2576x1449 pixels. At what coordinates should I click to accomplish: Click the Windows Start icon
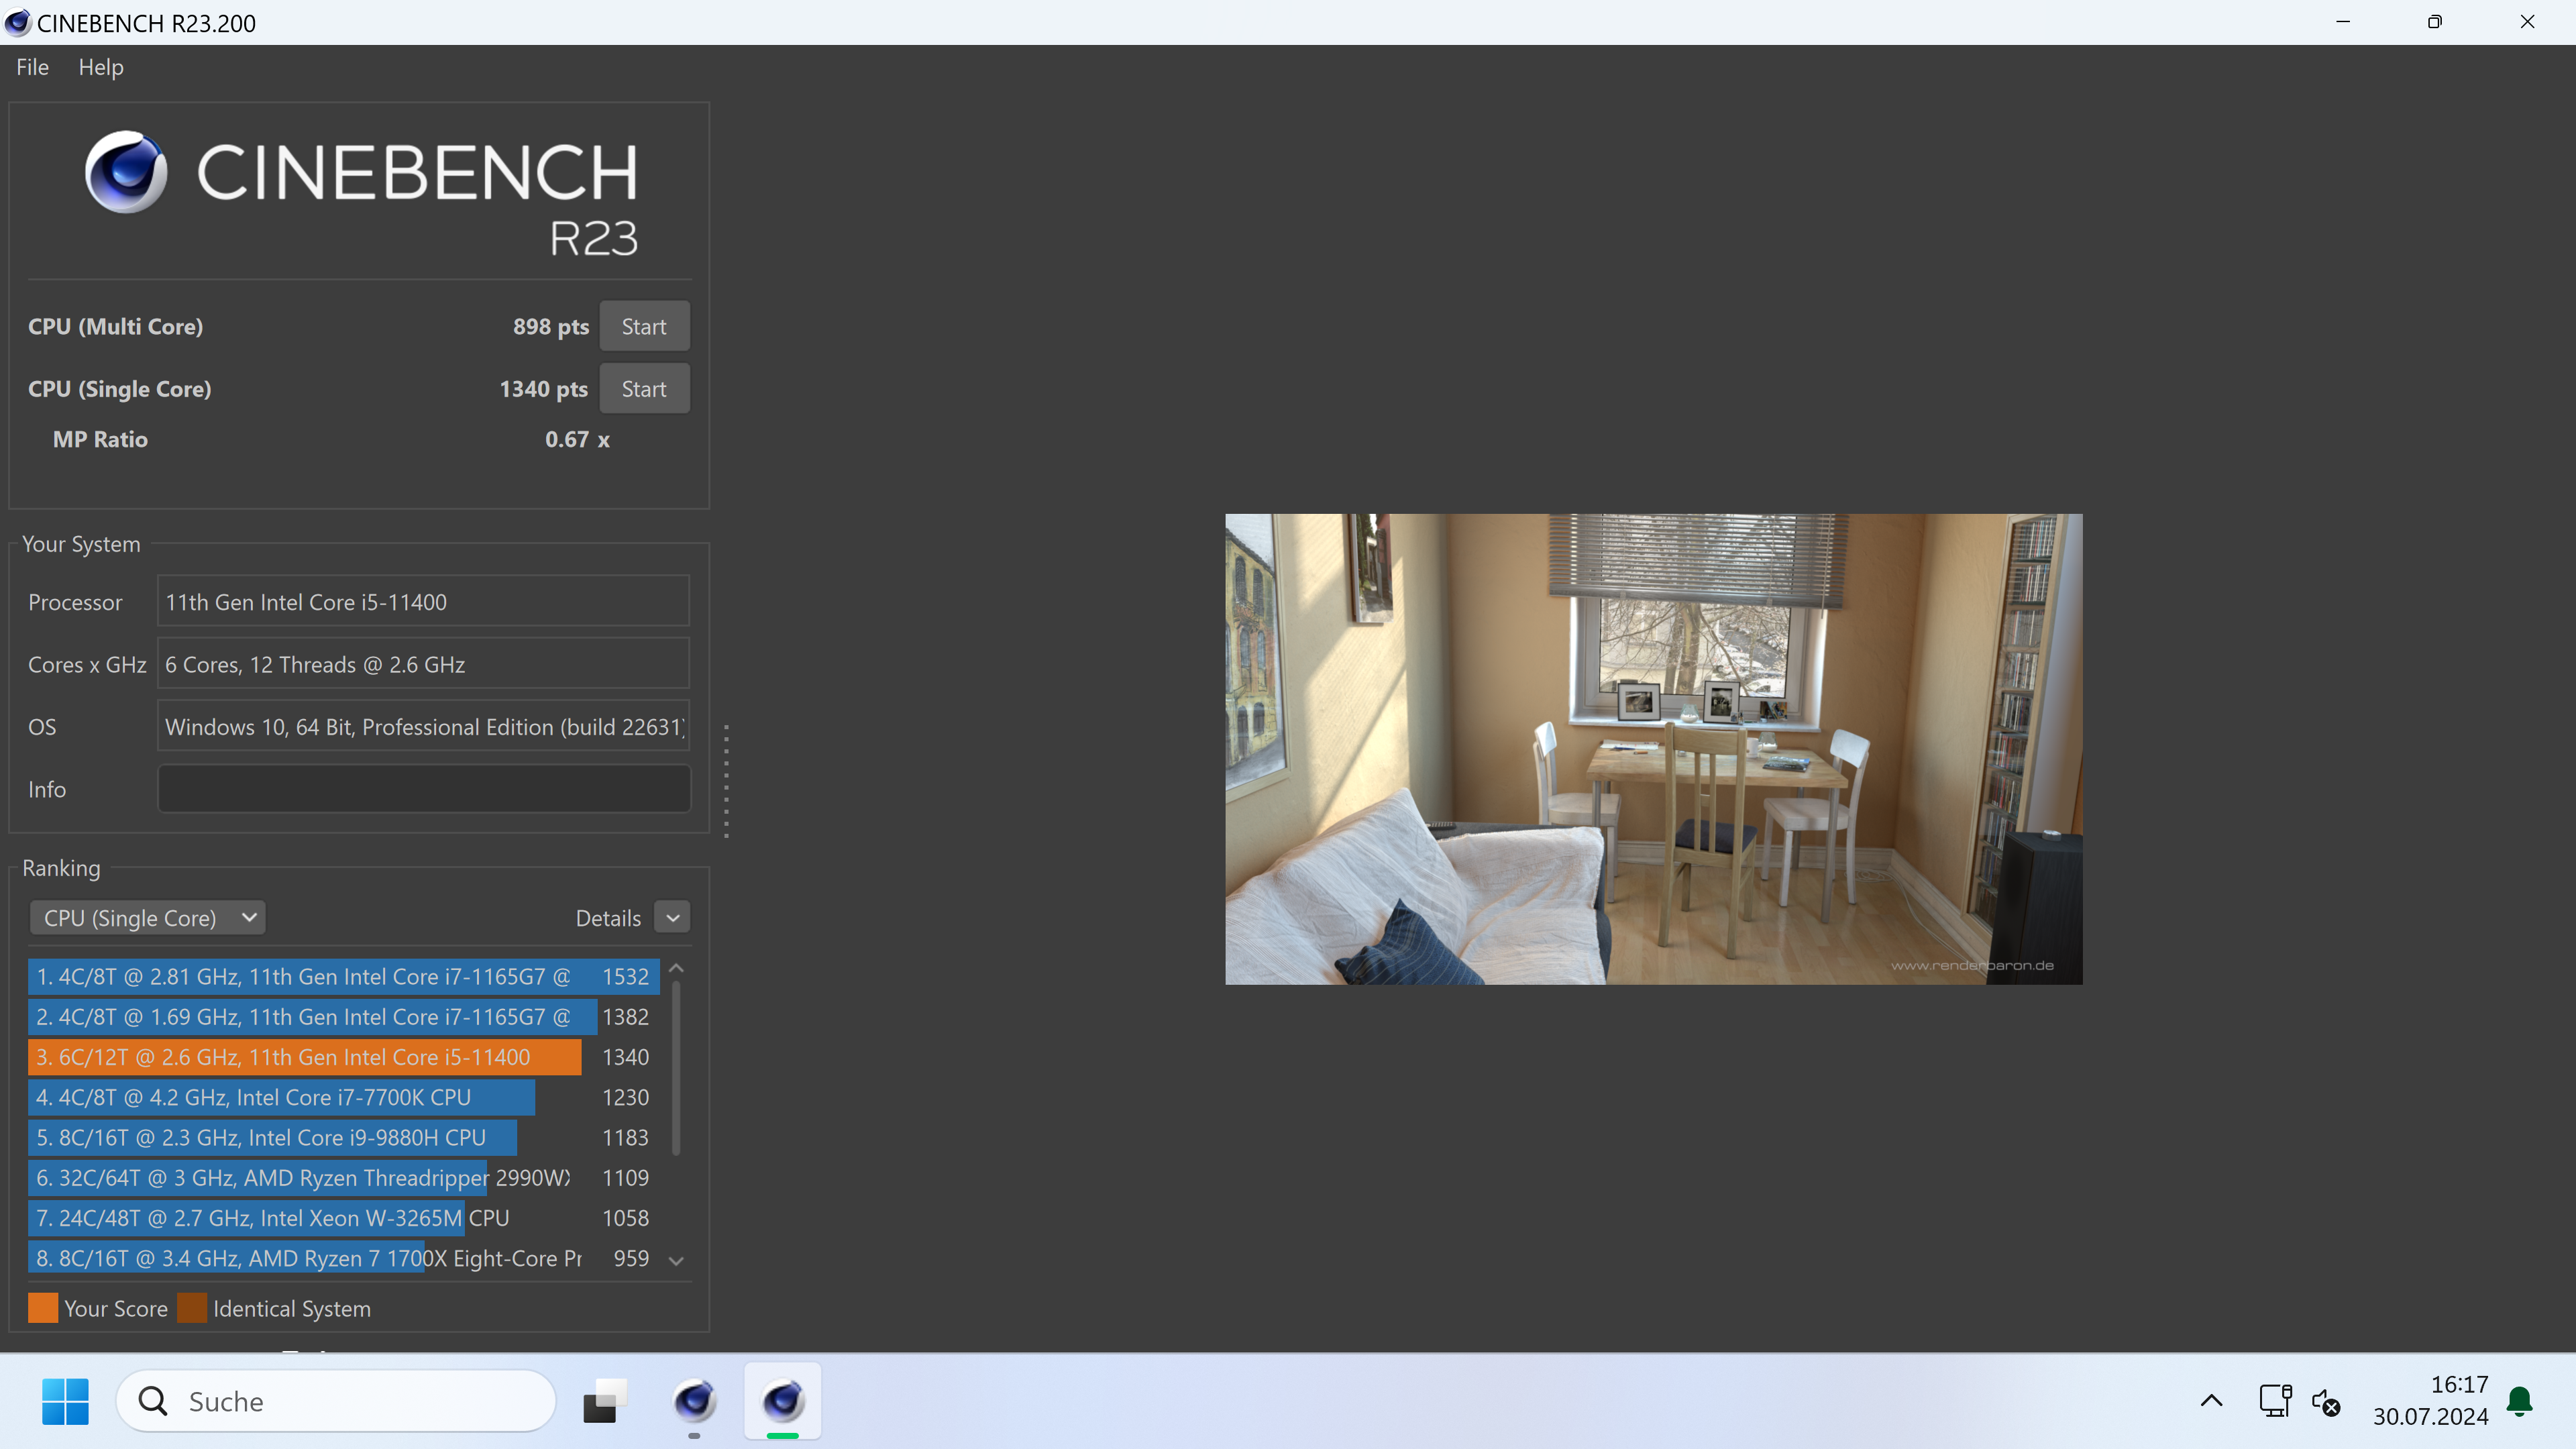click(65, 1401)
